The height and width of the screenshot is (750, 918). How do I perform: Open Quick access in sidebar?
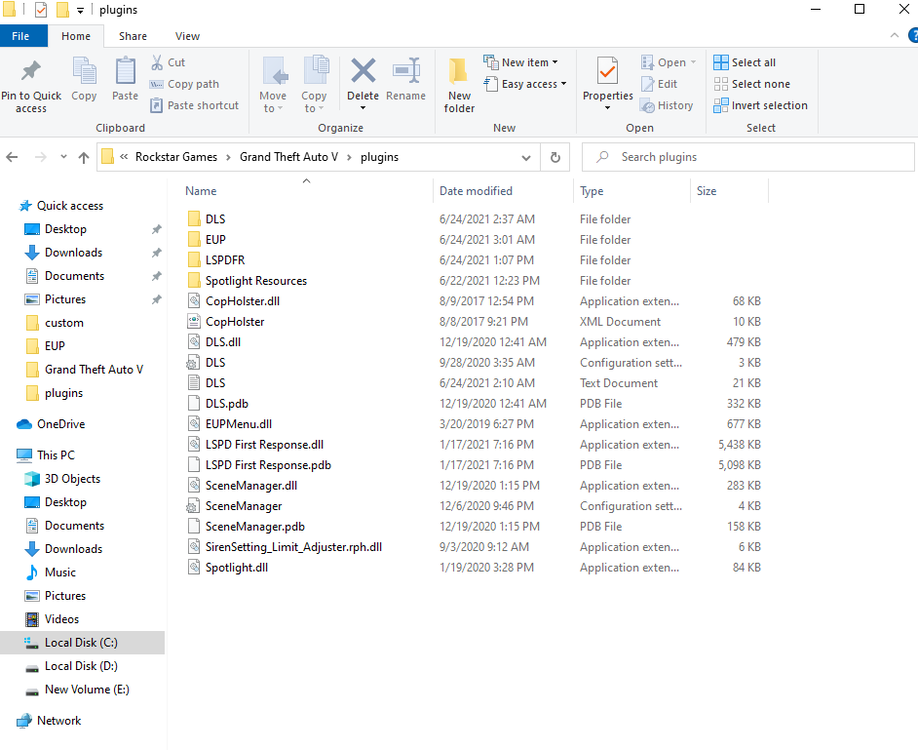point(70,206)
